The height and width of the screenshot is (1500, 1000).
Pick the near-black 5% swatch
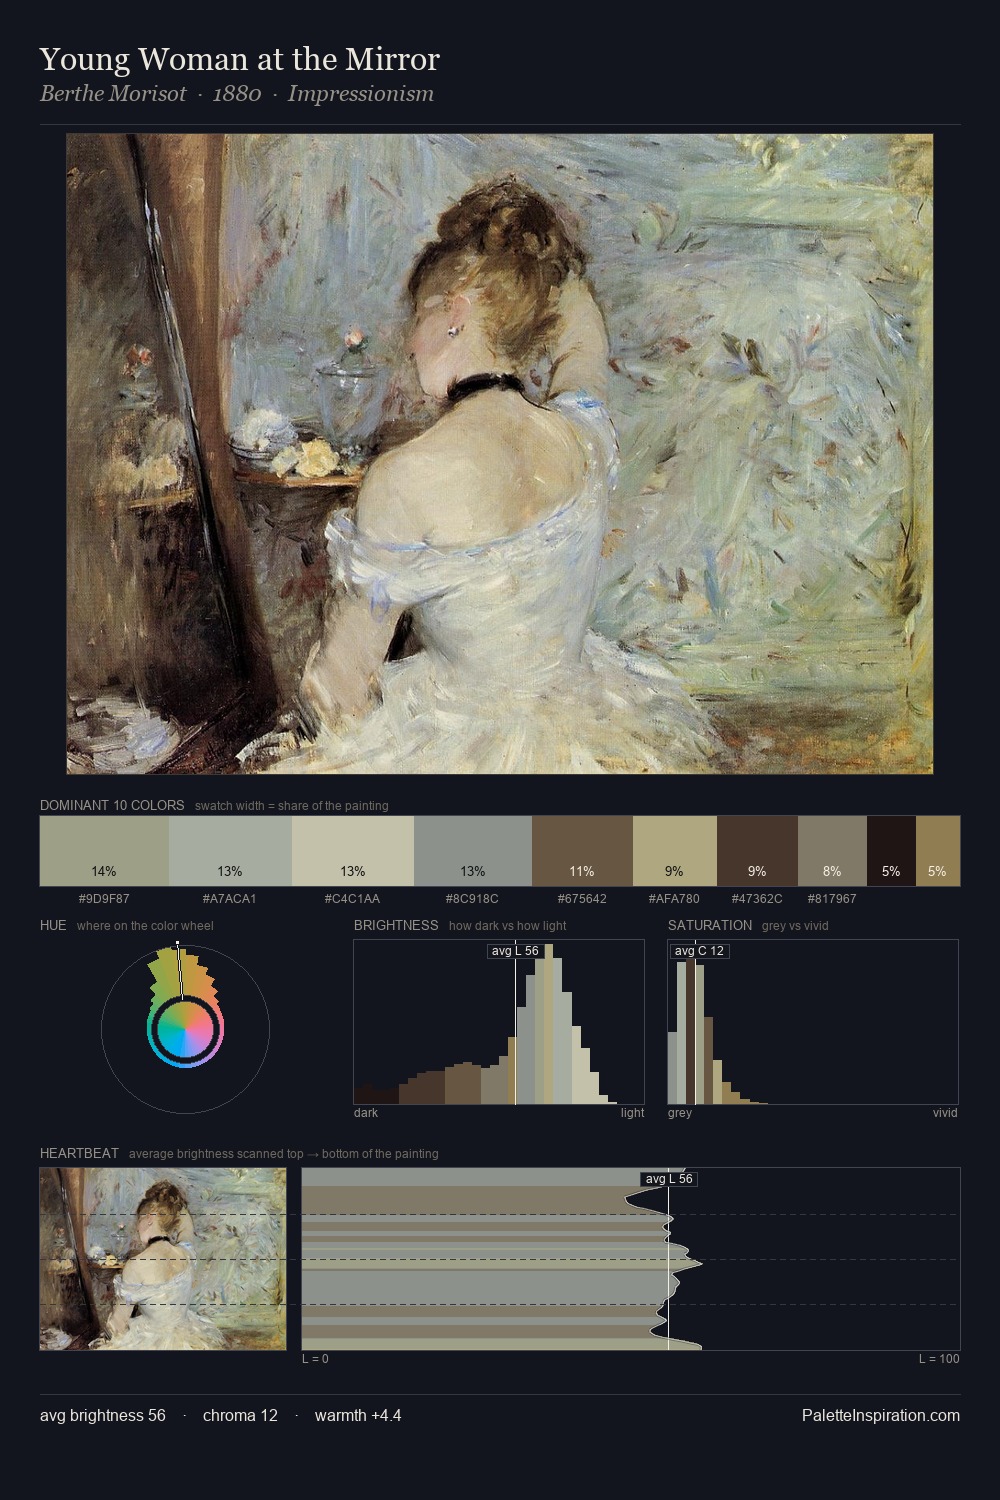[891, 851]
